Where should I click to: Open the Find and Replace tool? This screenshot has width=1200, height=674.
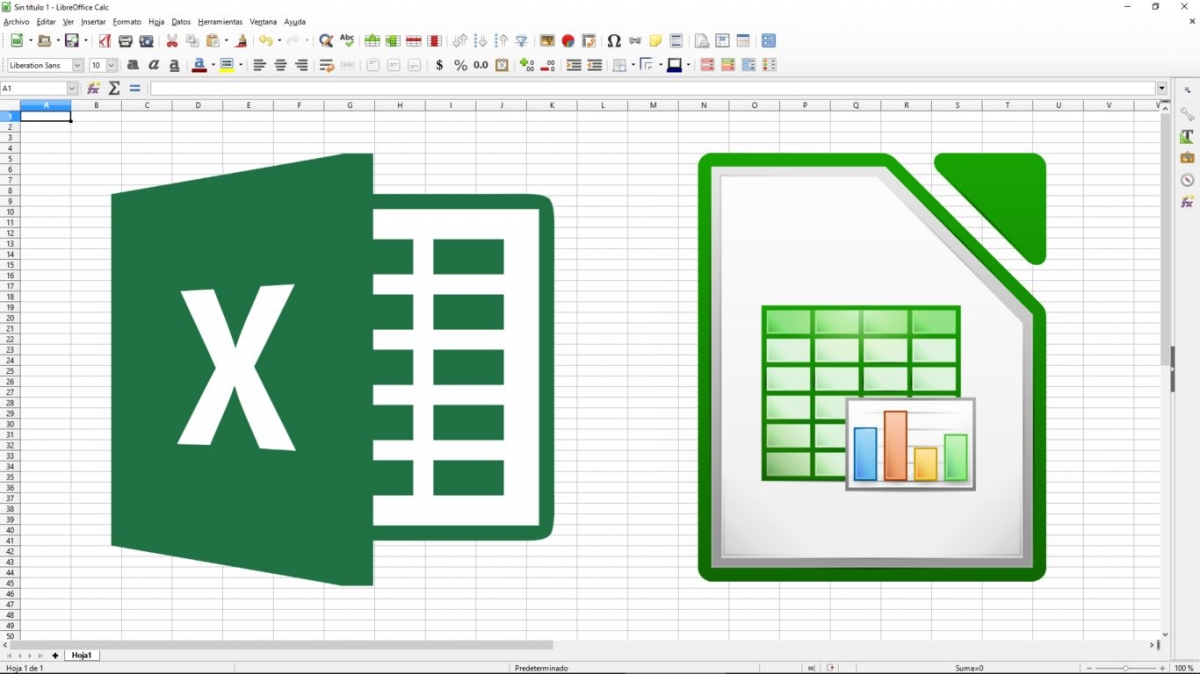pyautogui.click(x=324, y=41)
